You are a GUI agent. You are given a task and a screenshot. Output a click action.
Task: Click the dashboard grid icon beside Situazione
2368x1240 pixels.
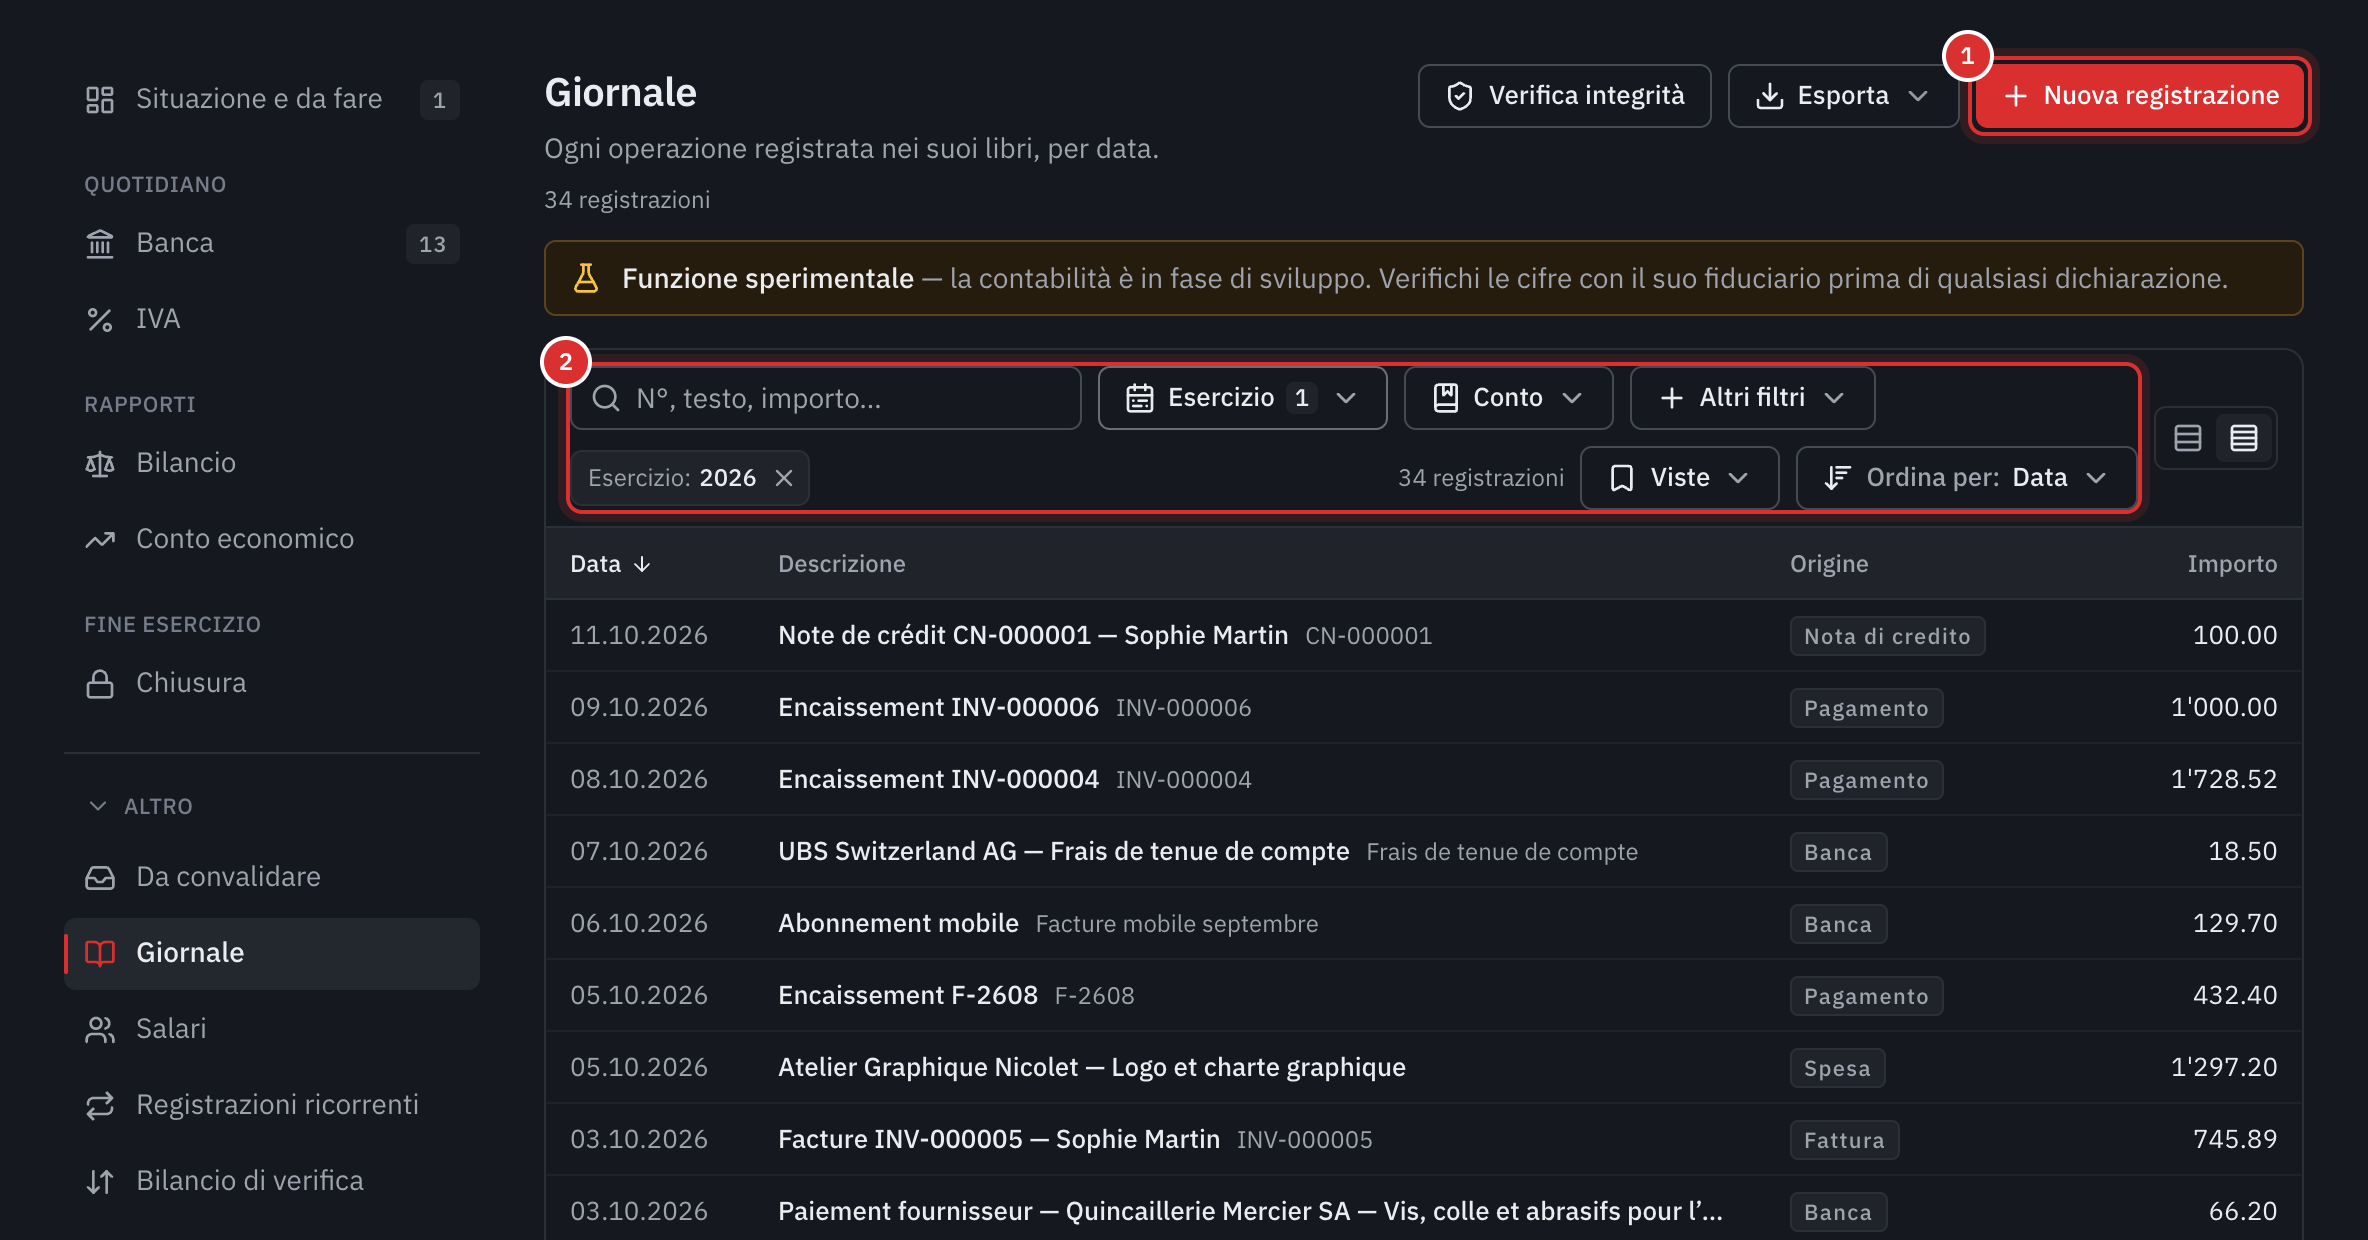tap(100, 99)
